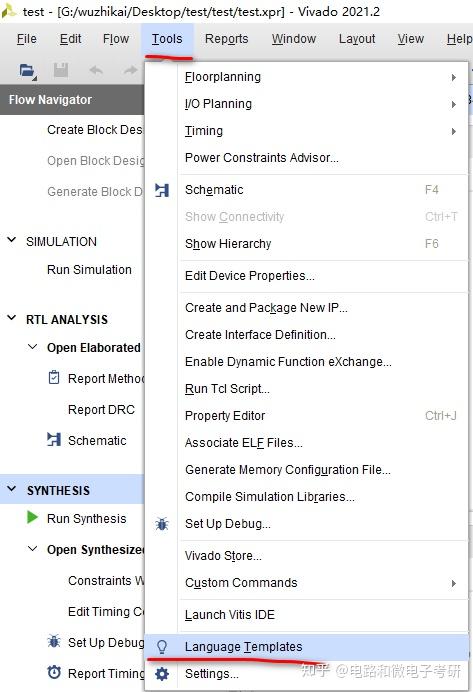Image resolution: width=473 pixels, height=692 pixels.
Task: Click the Open Project folder toolbar icon
Action: pos(27,71)
